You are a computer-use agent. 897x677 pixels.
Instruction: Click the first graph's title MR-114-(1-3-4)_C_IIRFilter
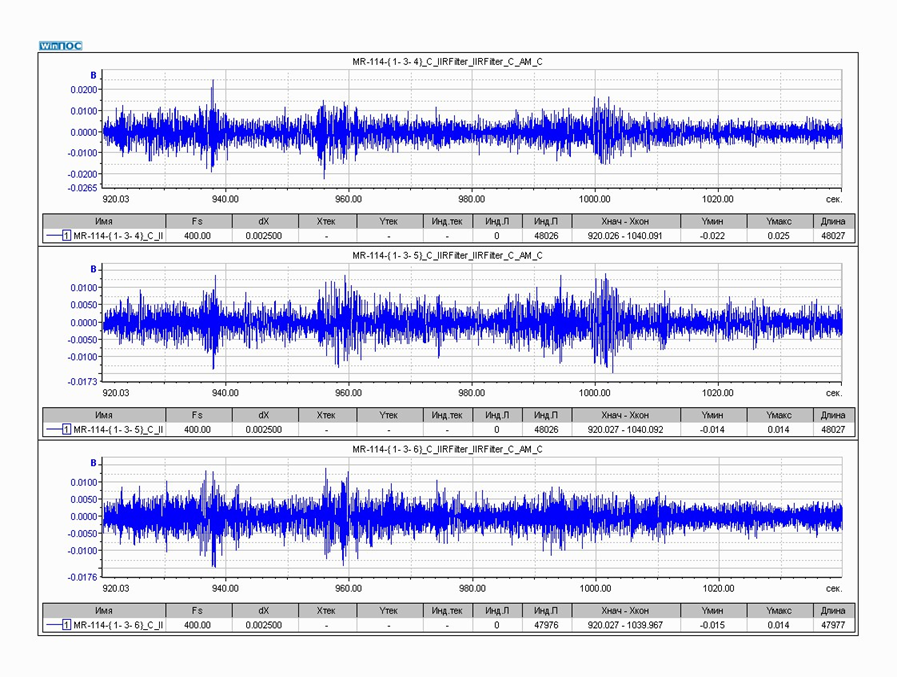tap(447, 62)
